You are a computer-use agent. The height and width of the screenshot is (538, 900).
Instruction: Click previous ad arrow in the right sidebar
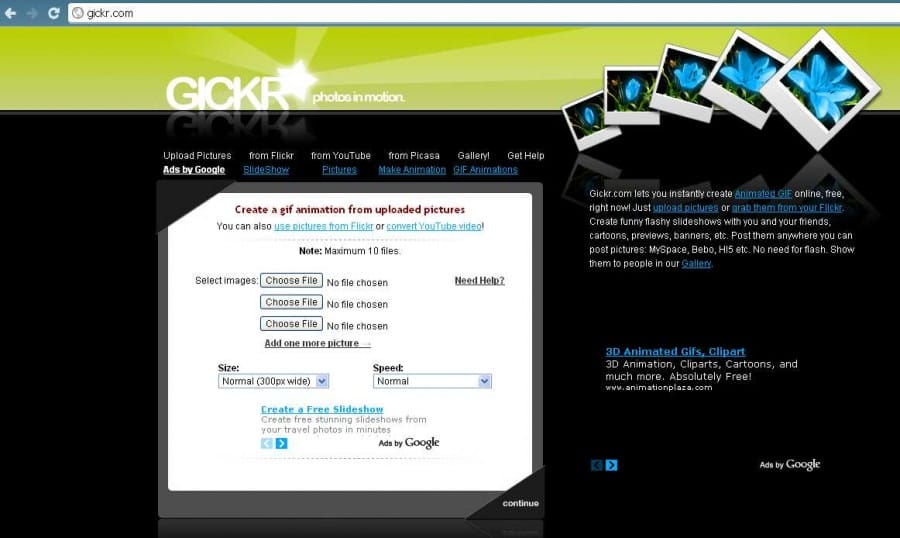pos(597,465)
